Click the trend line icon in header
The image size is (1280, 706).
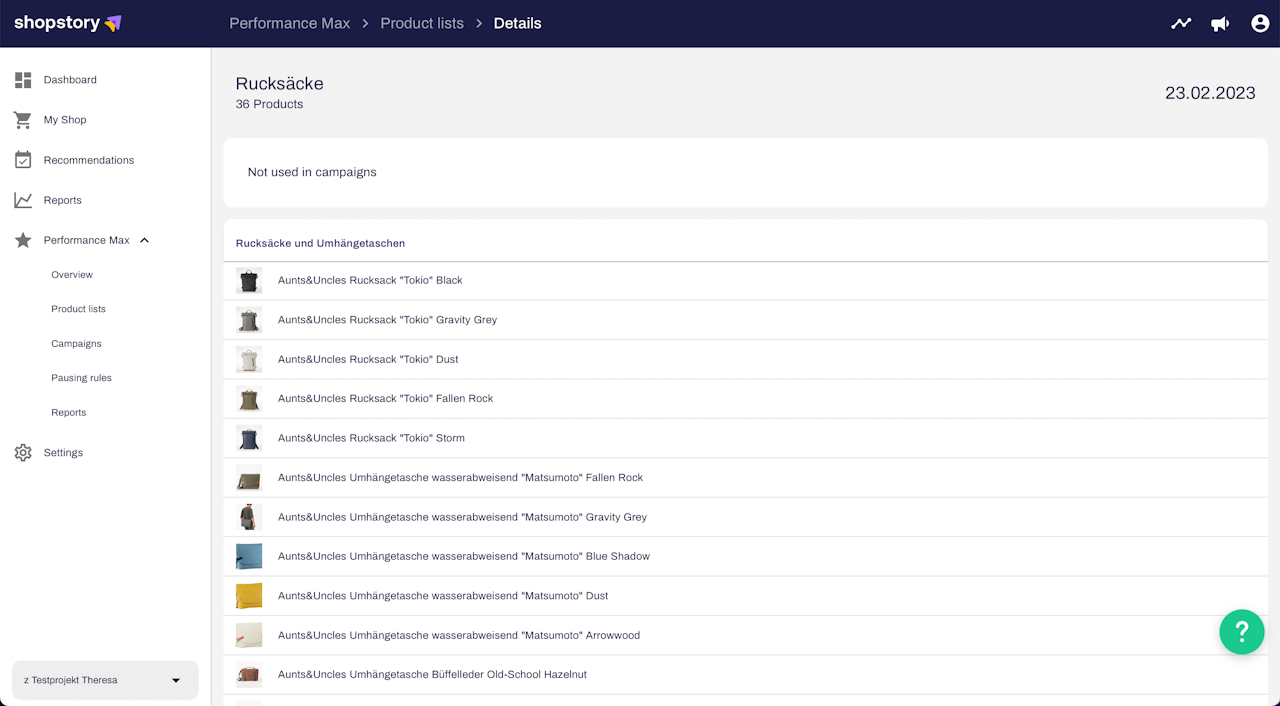pyautogui.click(x=1181, y=23)
